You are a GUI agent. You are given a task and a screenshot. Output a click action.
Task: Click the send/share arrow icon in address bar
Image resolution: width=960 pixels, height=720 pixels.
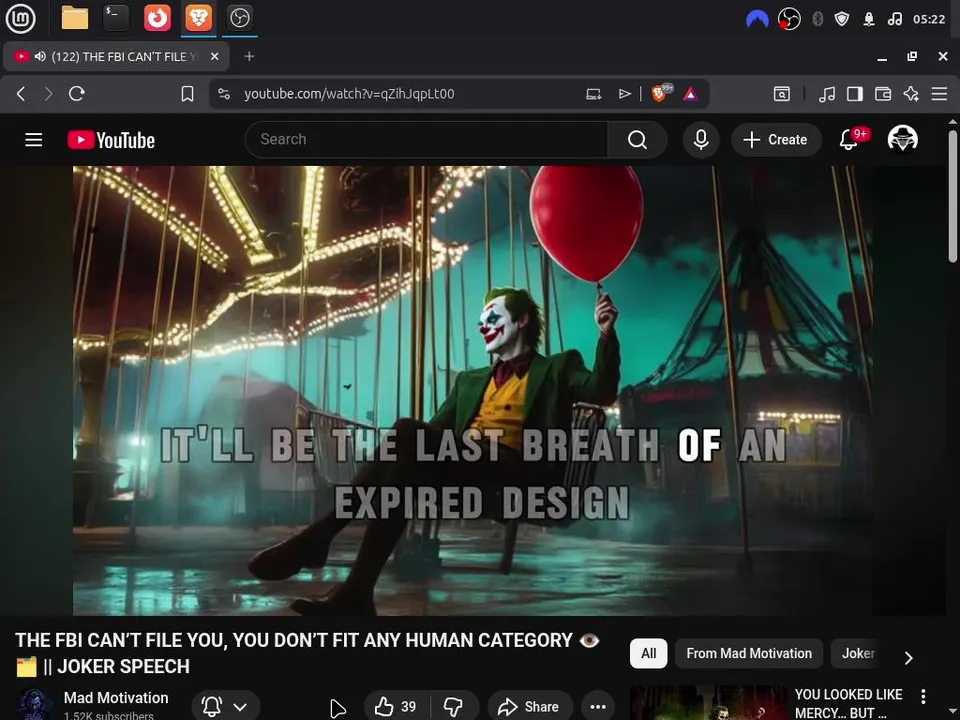tap(624, 94)
